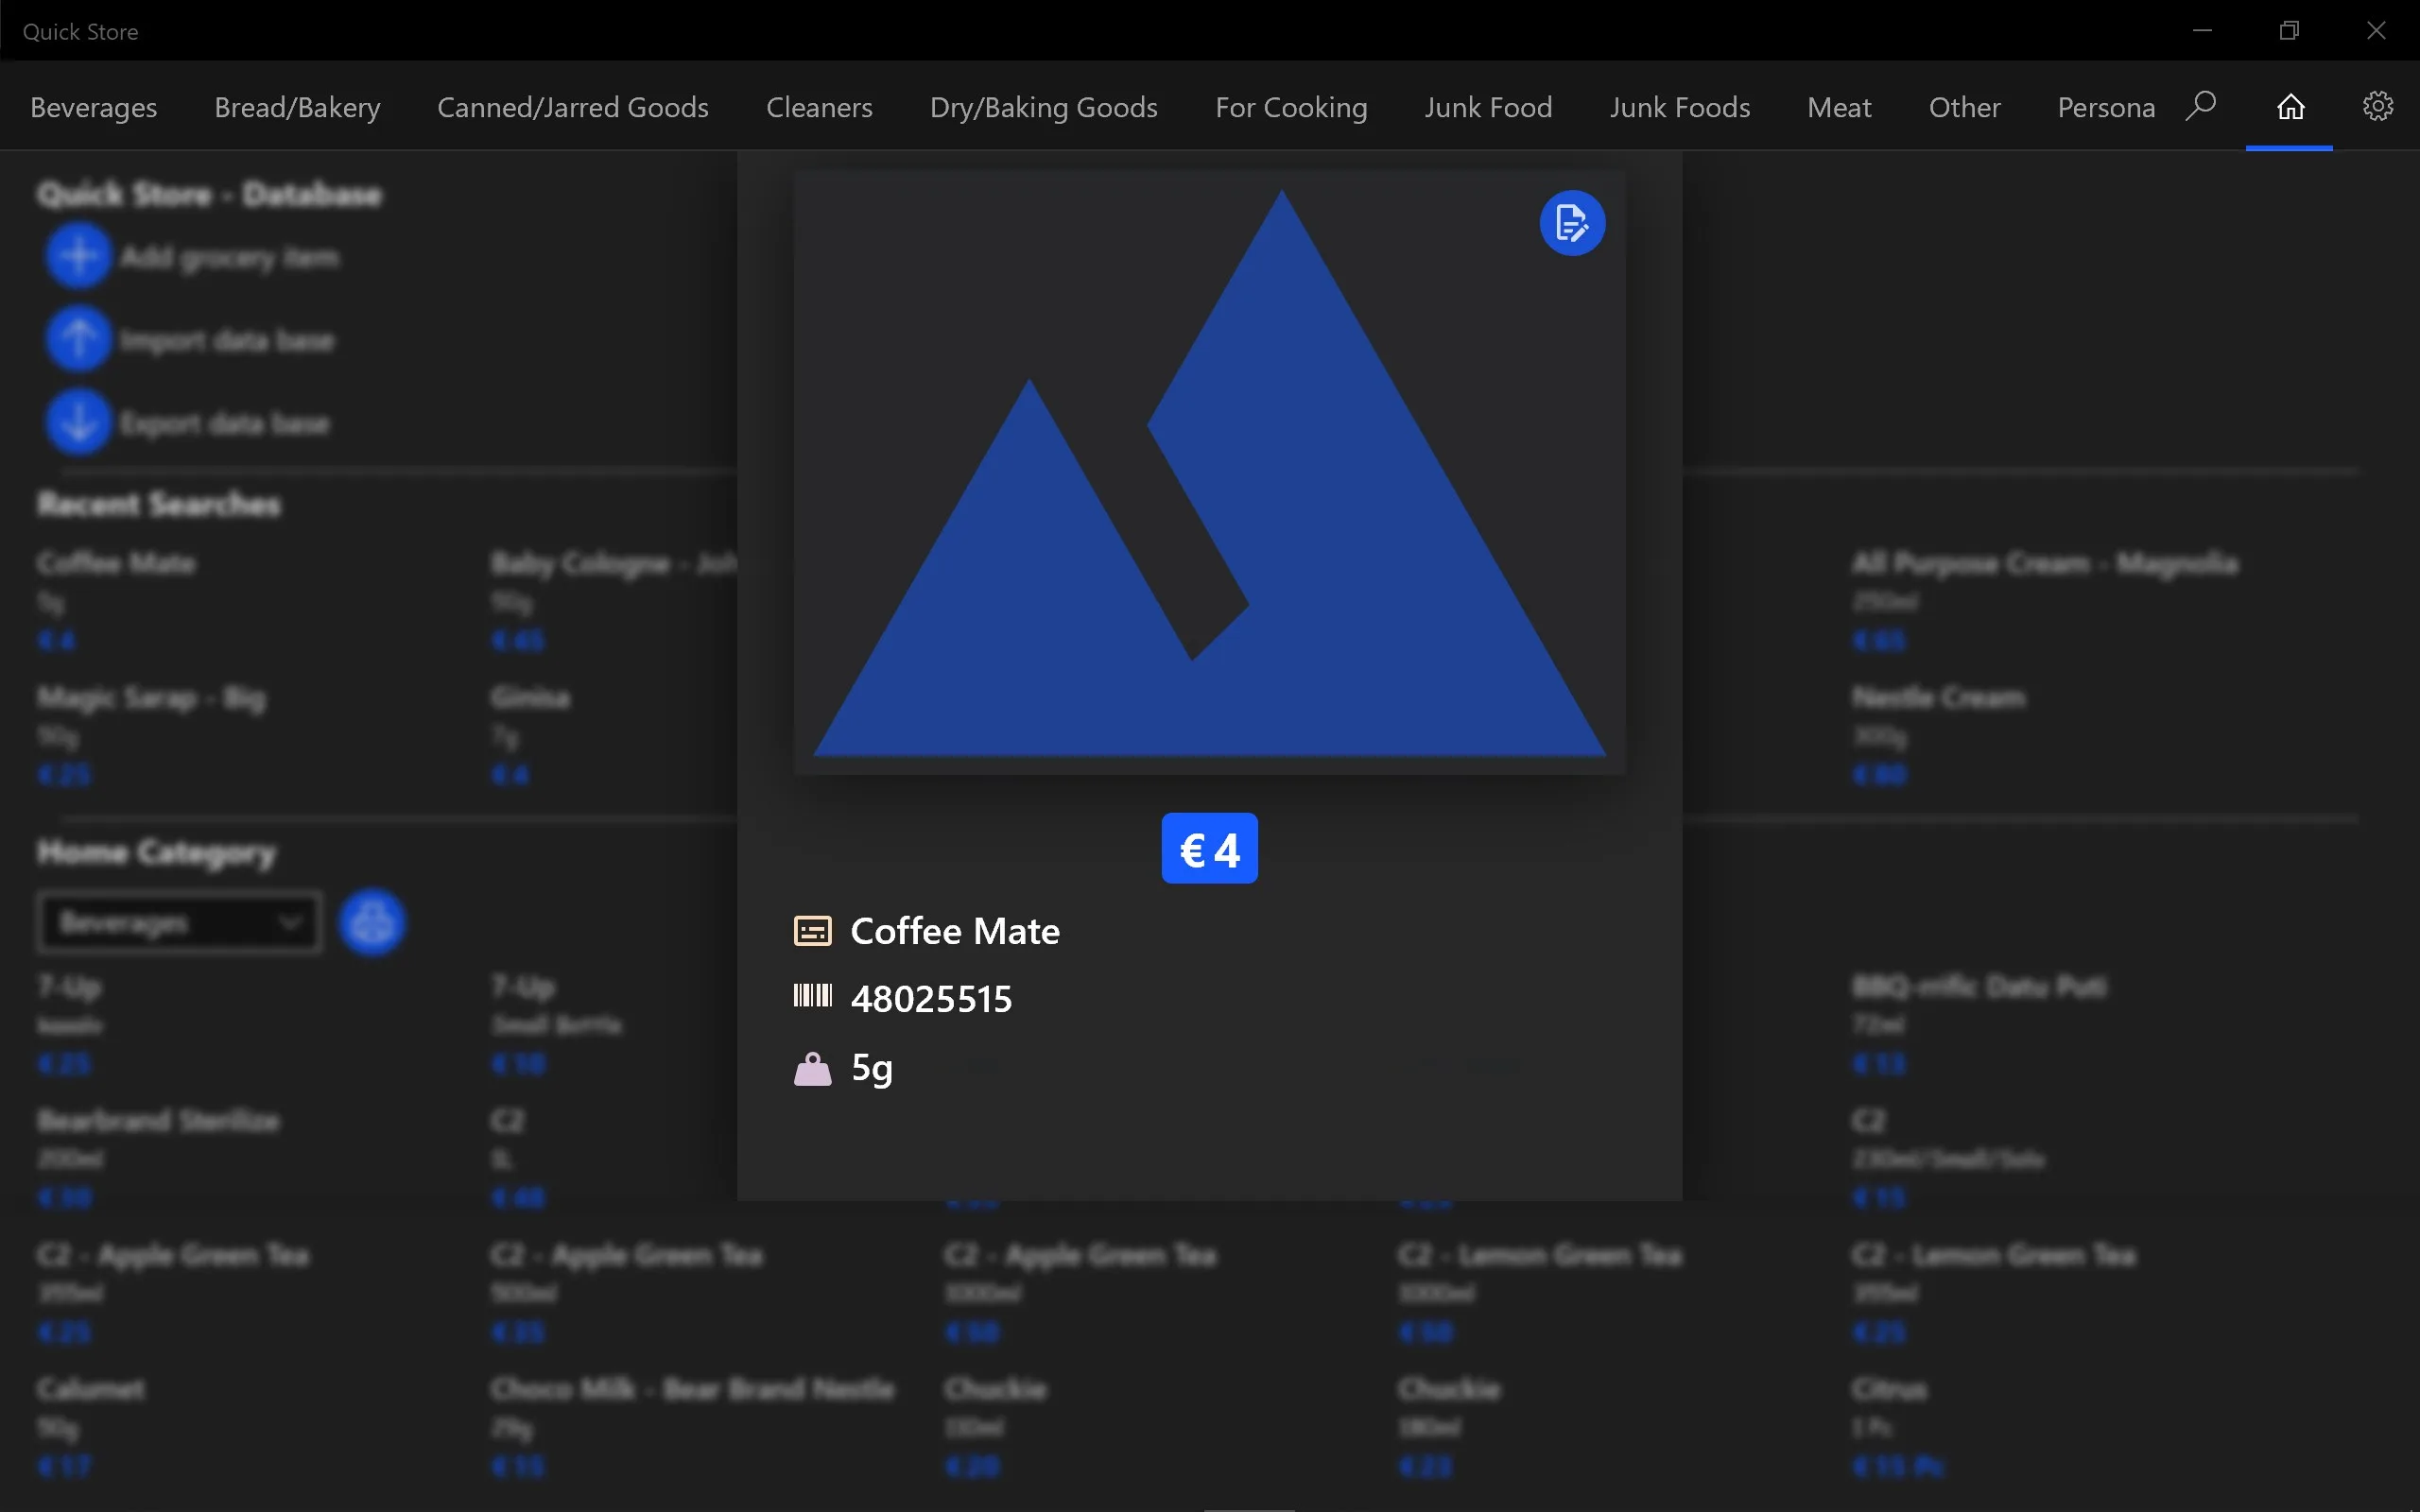
Task: Open the Dry/Baking Goods tab
Action: [1044, 107]
